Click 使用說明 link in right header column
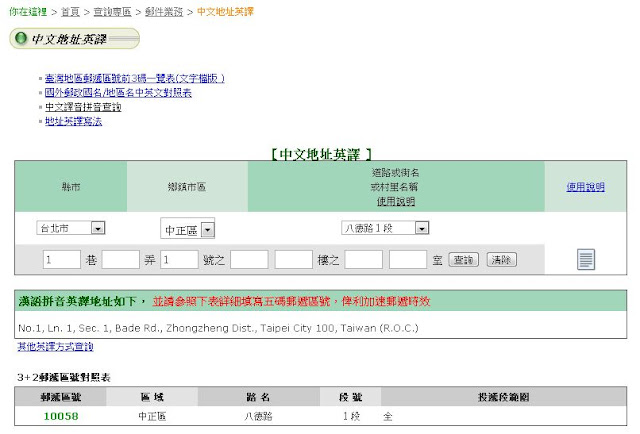This screenshot has width=640, height=434. point(585,187)
